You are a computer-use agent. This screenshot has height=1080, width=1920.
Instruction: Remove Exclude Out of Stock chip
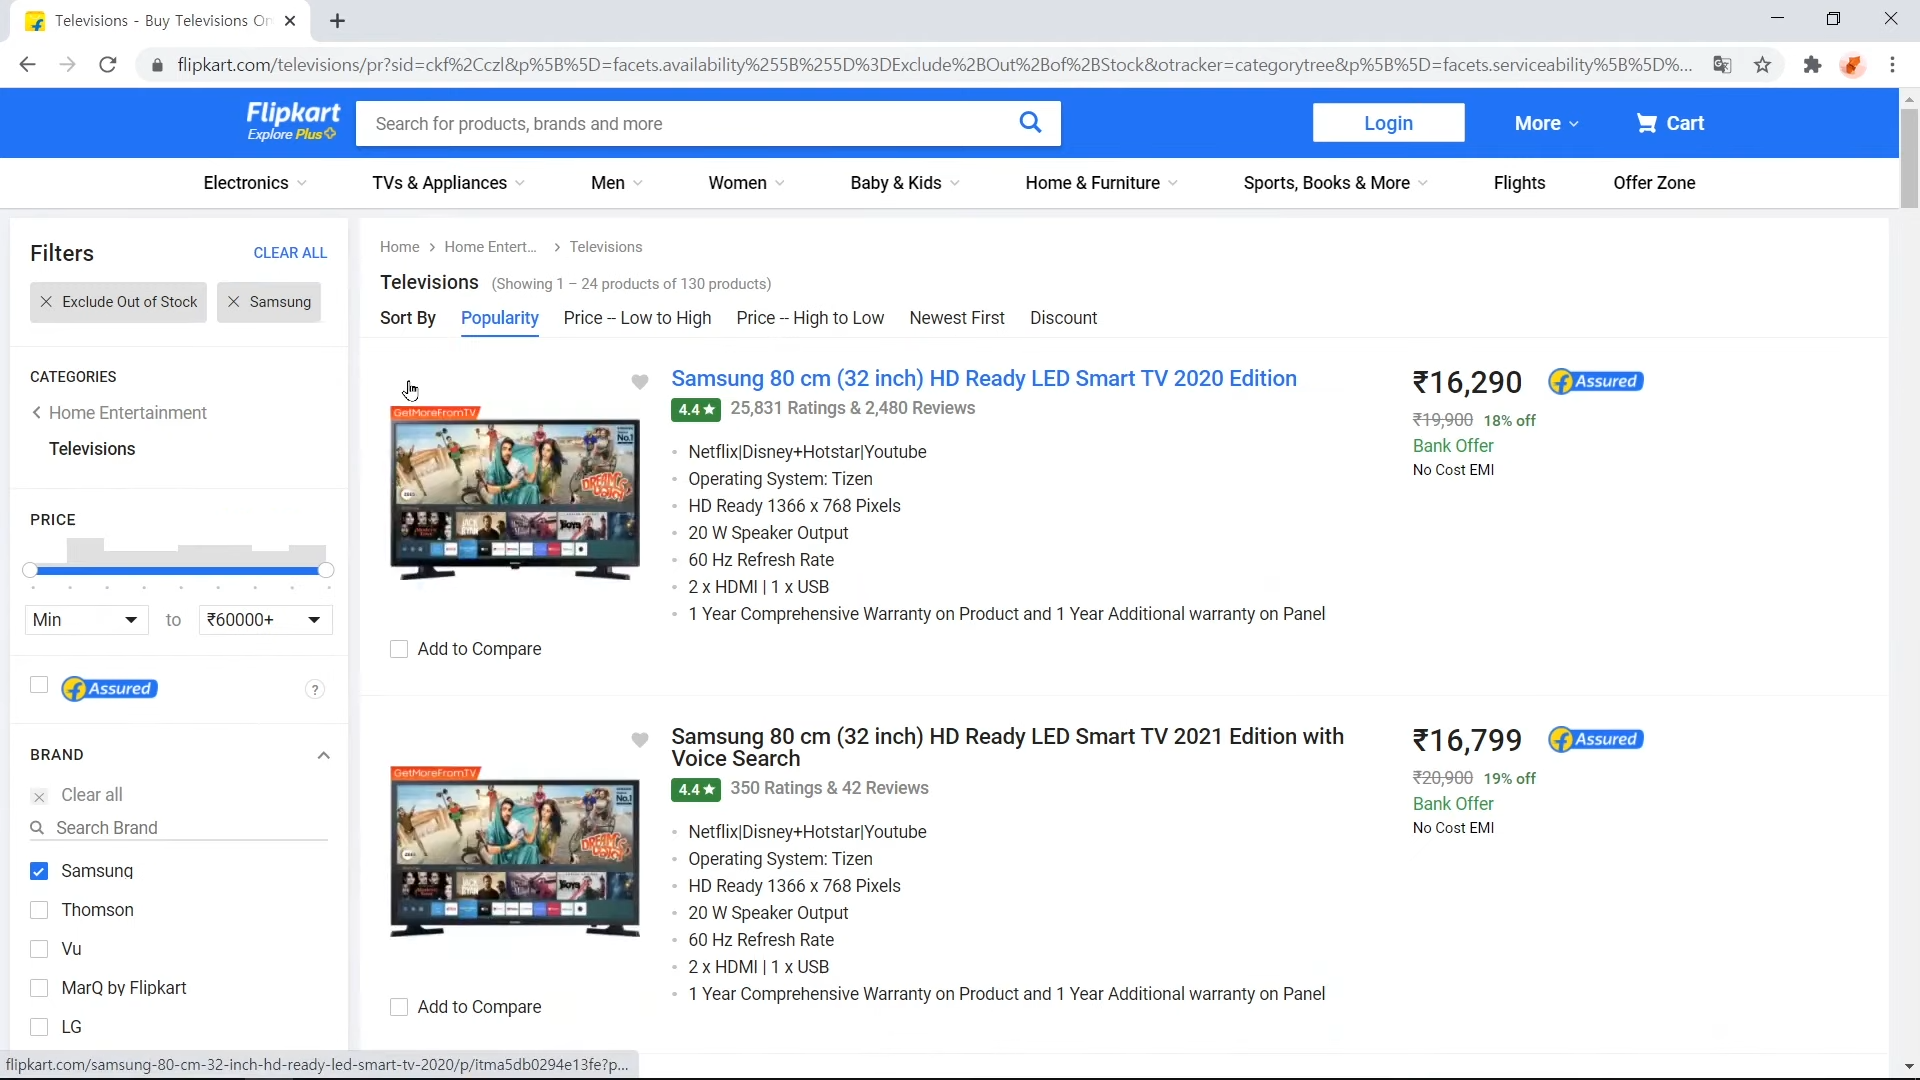pos(46,302)
